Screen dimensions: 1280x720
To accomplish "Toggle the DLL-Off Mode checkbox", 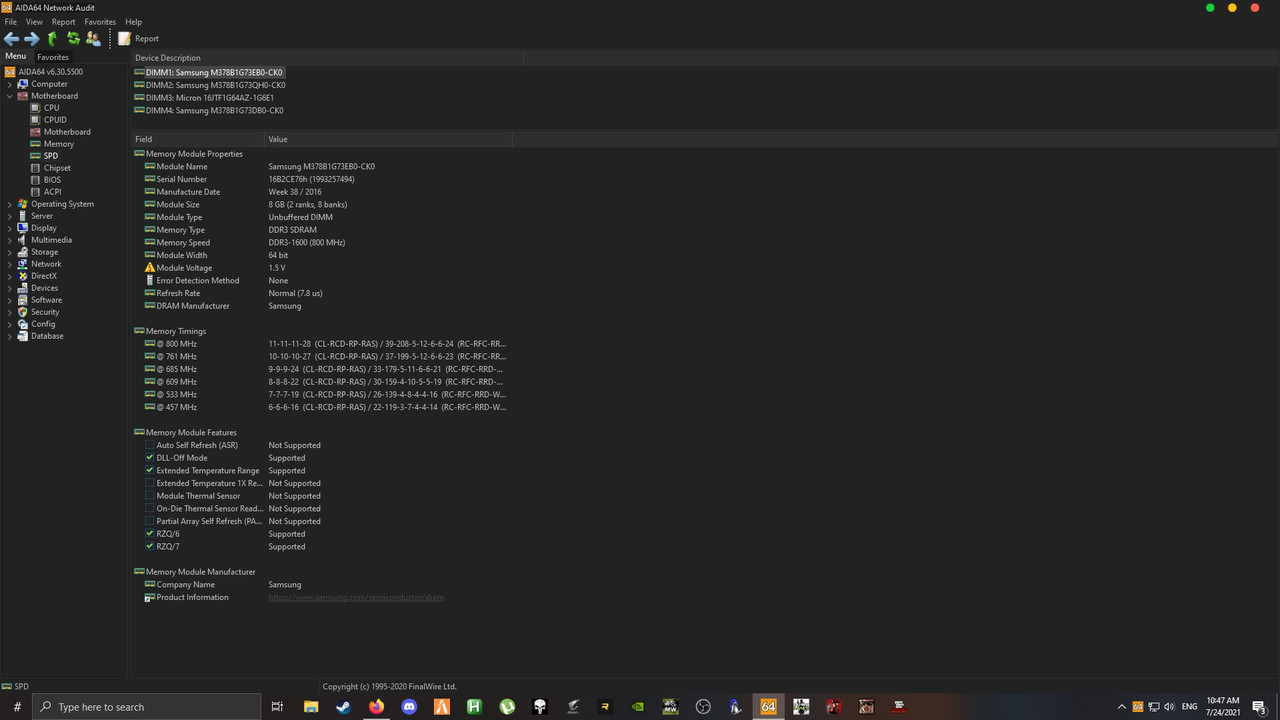I will tap(150, 458).
